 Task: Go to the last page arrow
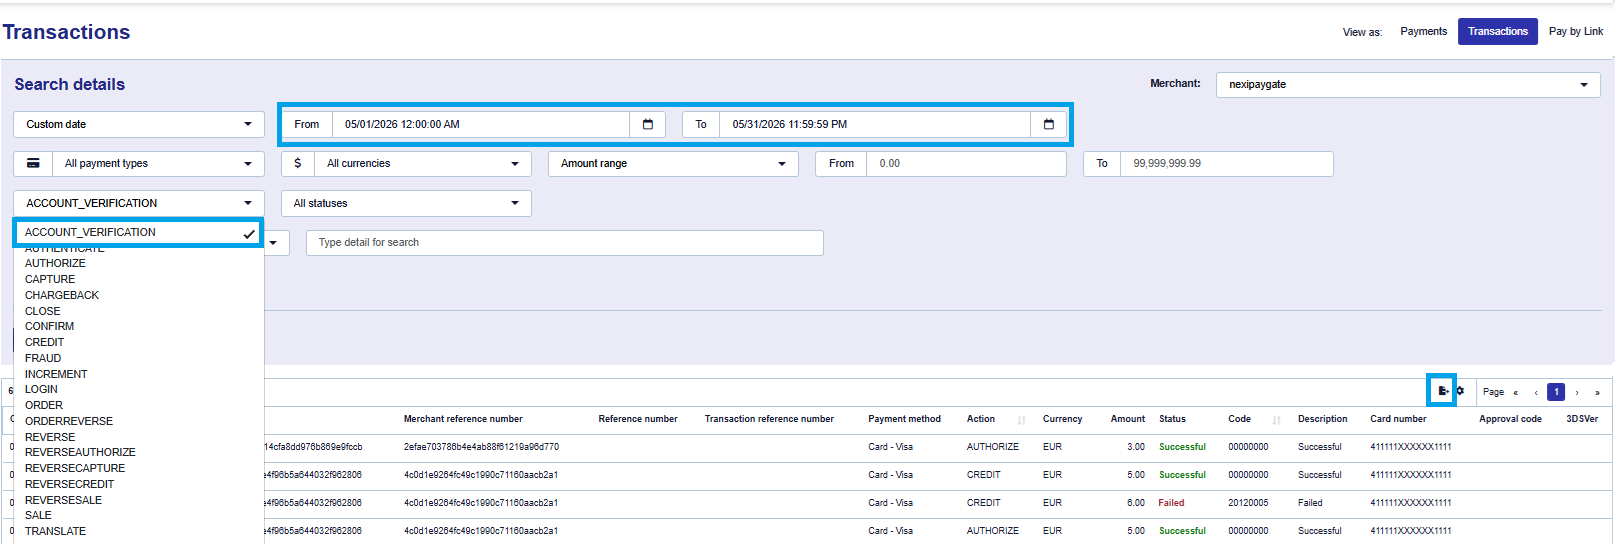1597,392
